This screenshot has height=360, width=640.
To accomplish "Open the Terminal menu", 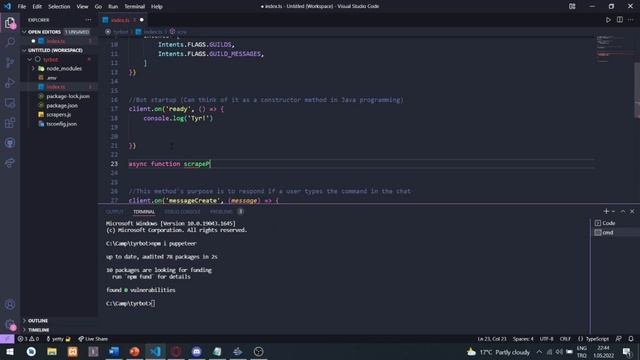I will [x=135, y=7].
